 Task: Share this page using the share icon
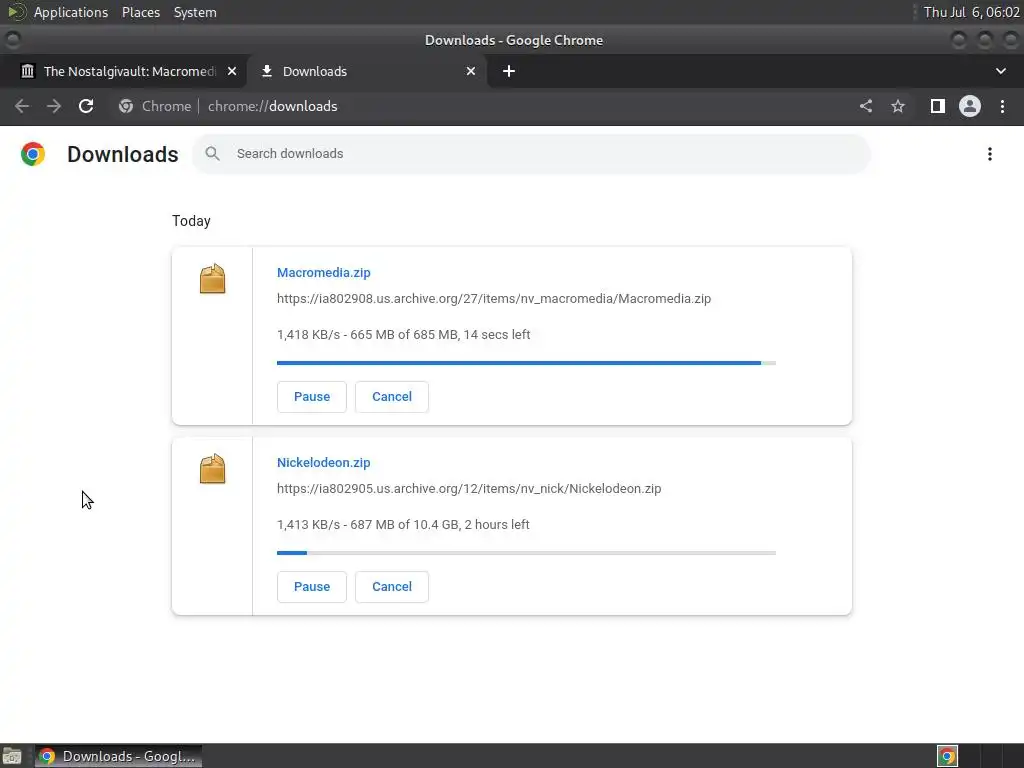[x=866, y=106]
